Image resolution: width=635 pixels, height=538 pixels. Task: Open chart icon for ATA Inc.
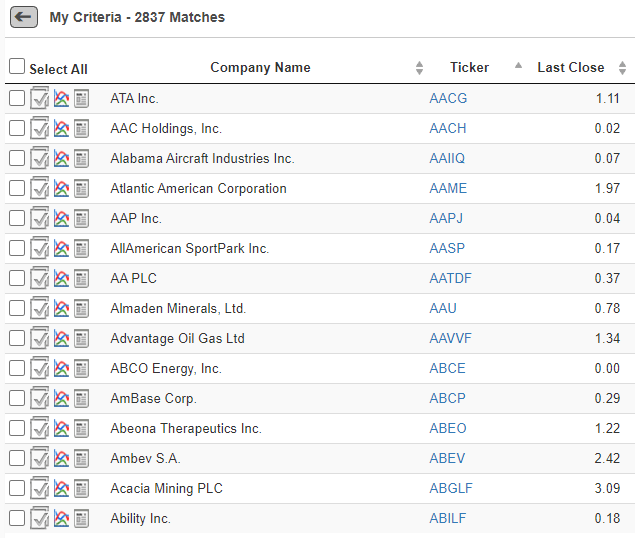[62, 98]
